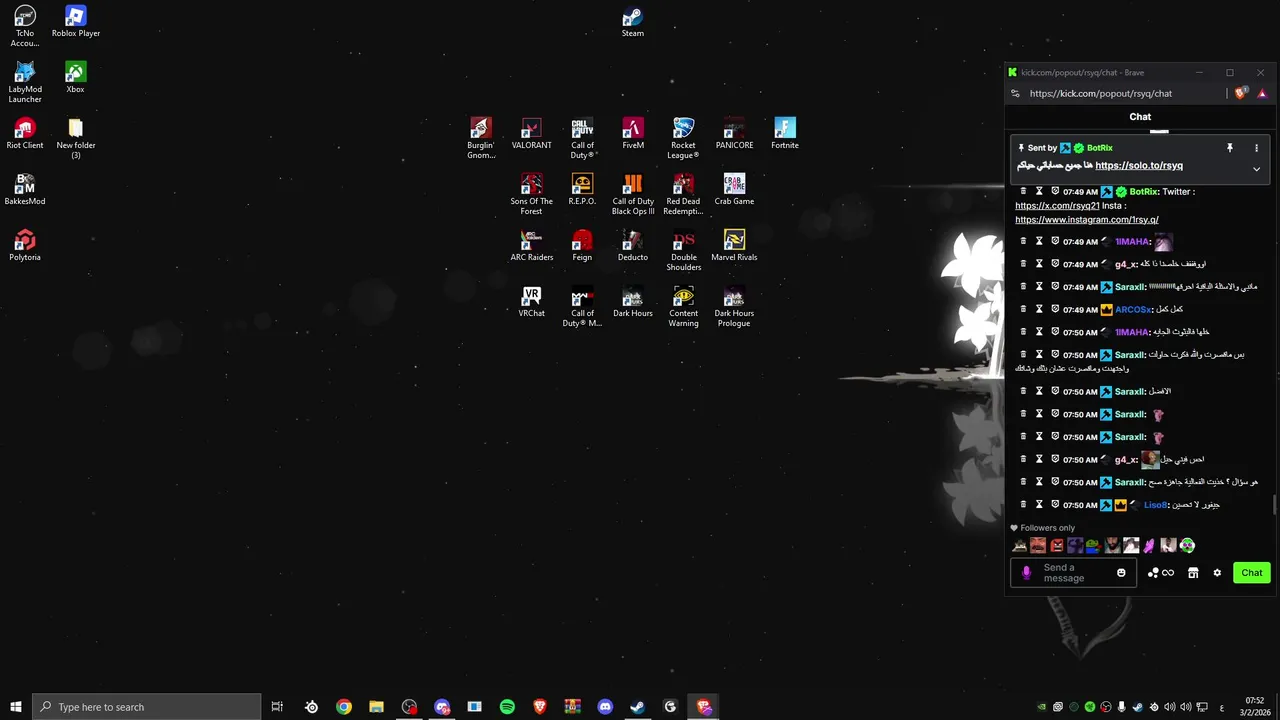Open Spotify from the taskbar

(507, 707)
